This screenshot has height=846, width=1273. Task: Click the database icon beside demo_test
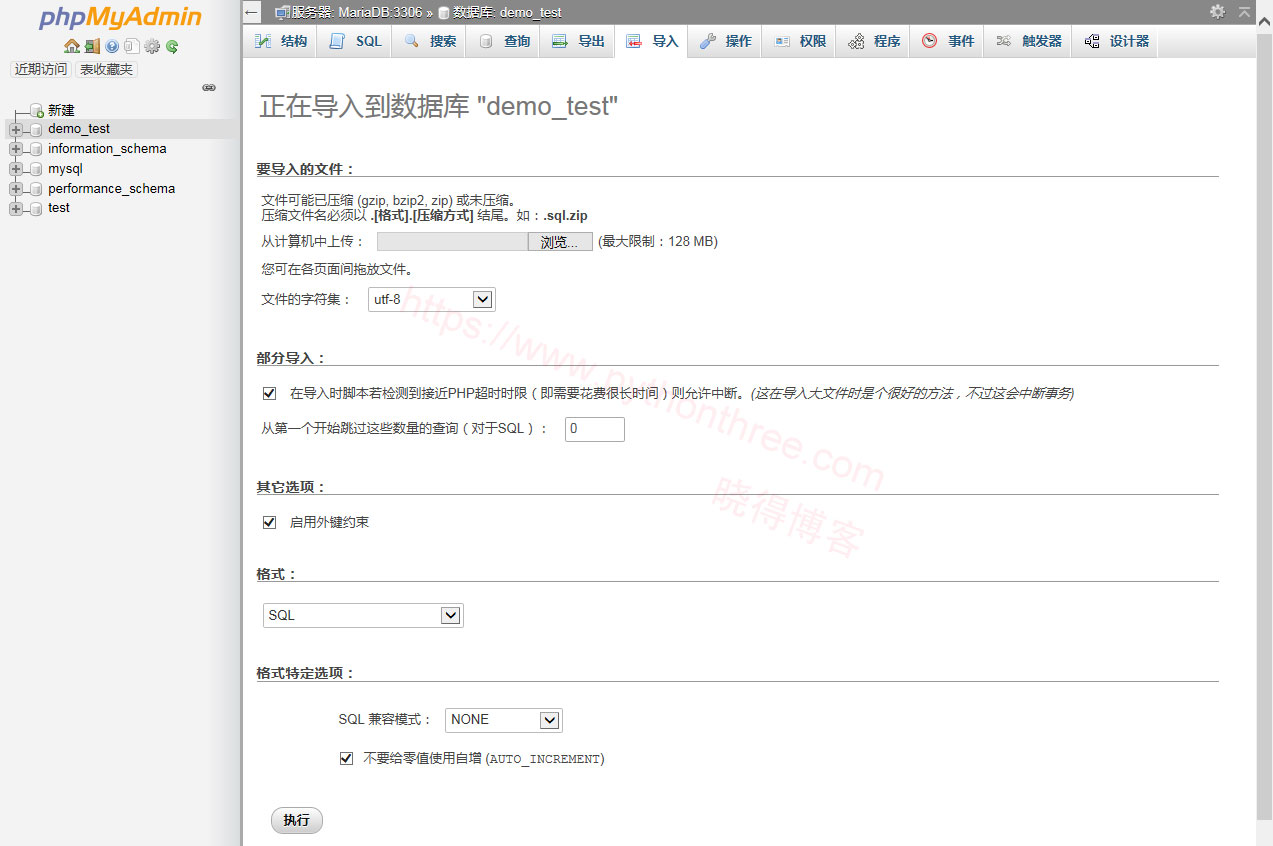(37, 129)
